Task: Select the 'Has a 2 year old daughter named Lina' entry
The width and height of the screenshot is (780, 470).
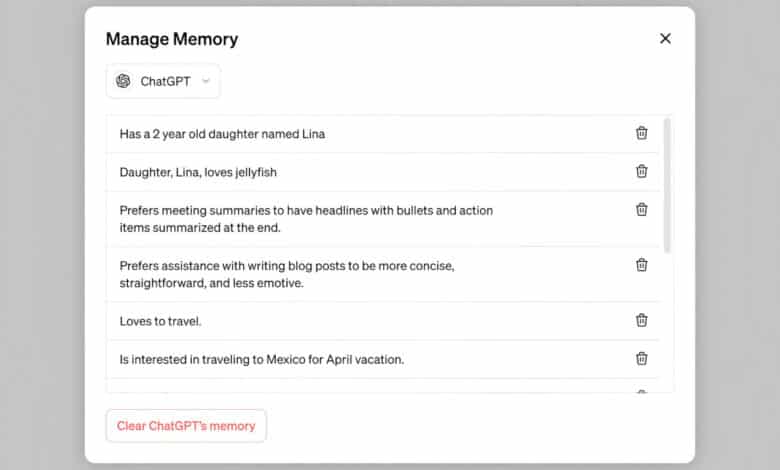Action: (x=383, y=134)
